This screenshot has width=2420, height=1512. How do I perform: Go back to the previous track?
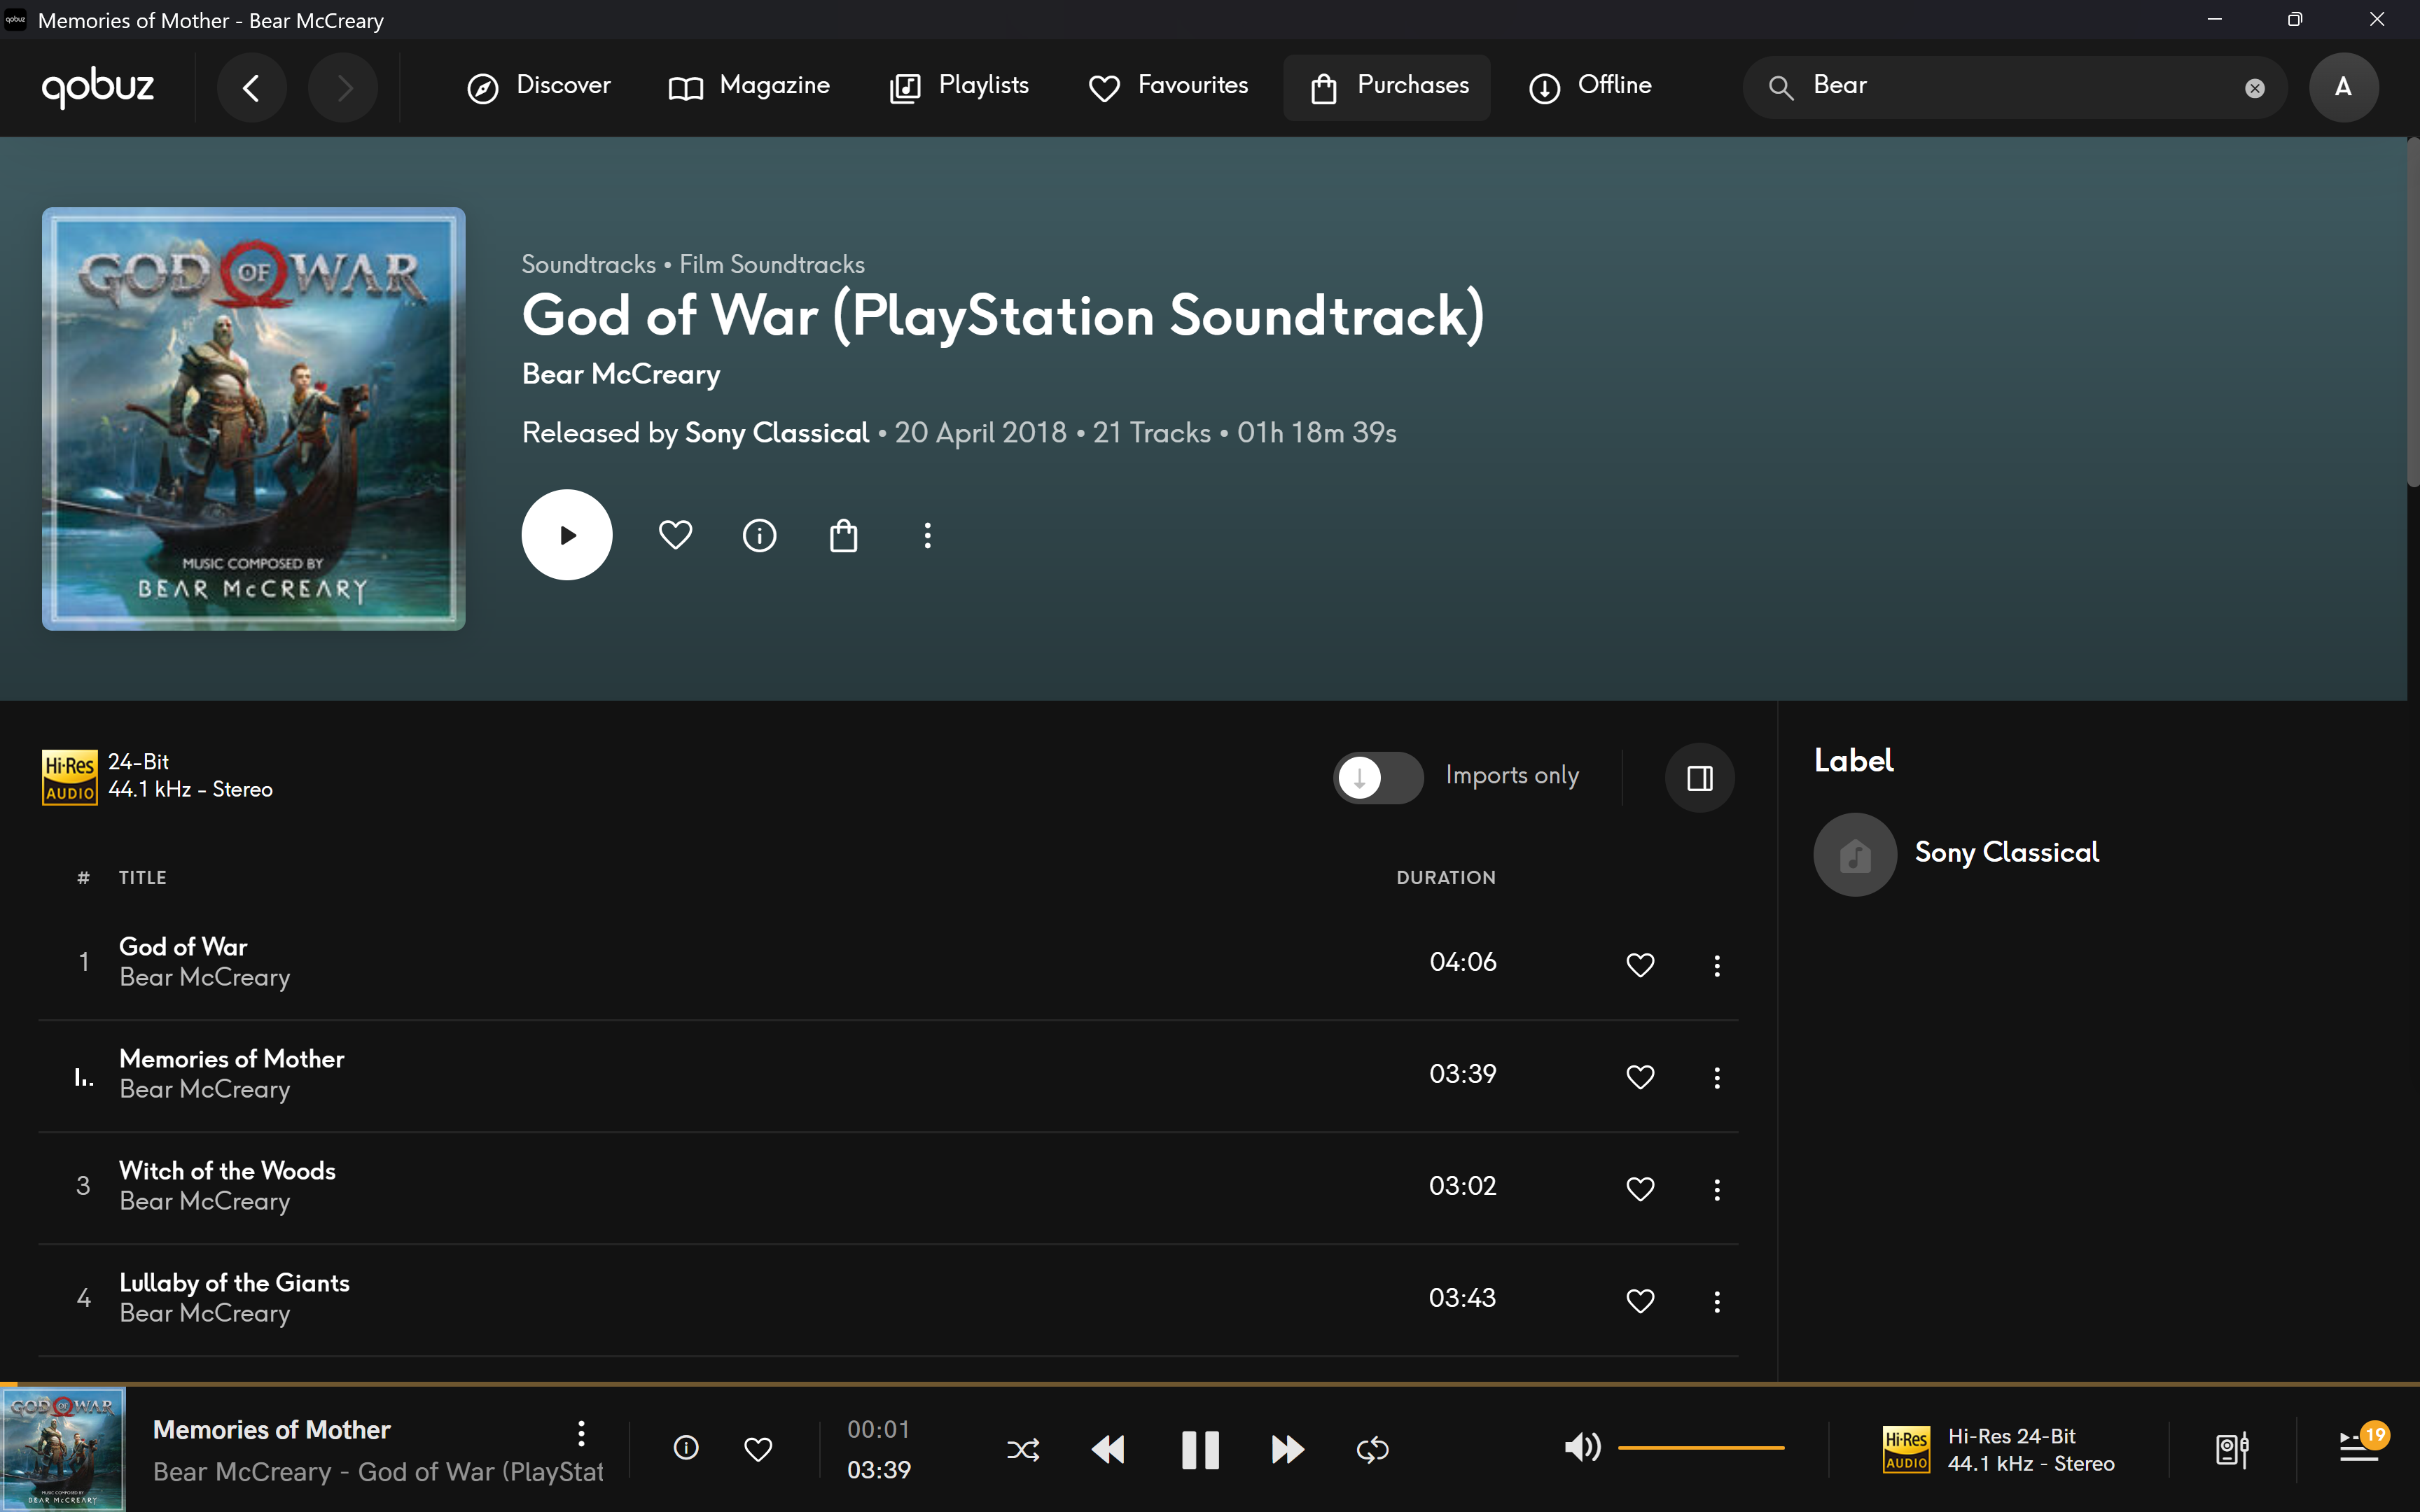(1108, 1449)
